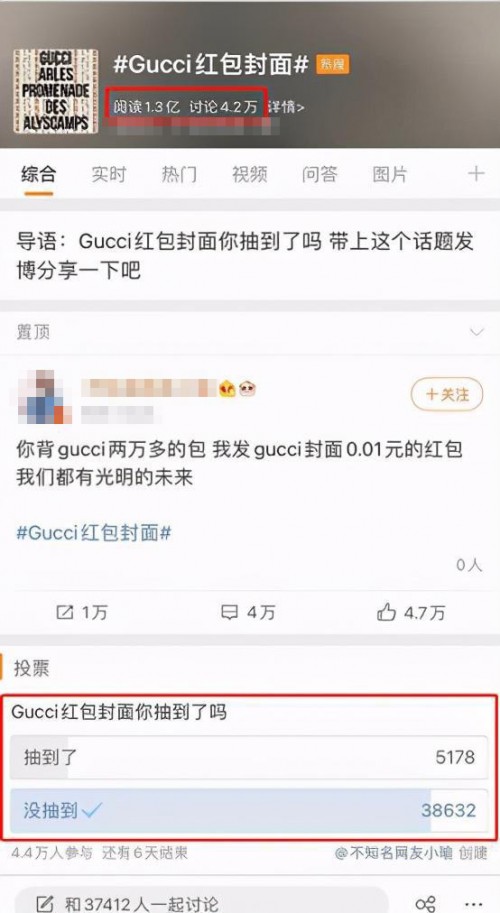500x913 pixels.
Task: Switch to the 热门 tab
Action: click(x=179, y=174)
